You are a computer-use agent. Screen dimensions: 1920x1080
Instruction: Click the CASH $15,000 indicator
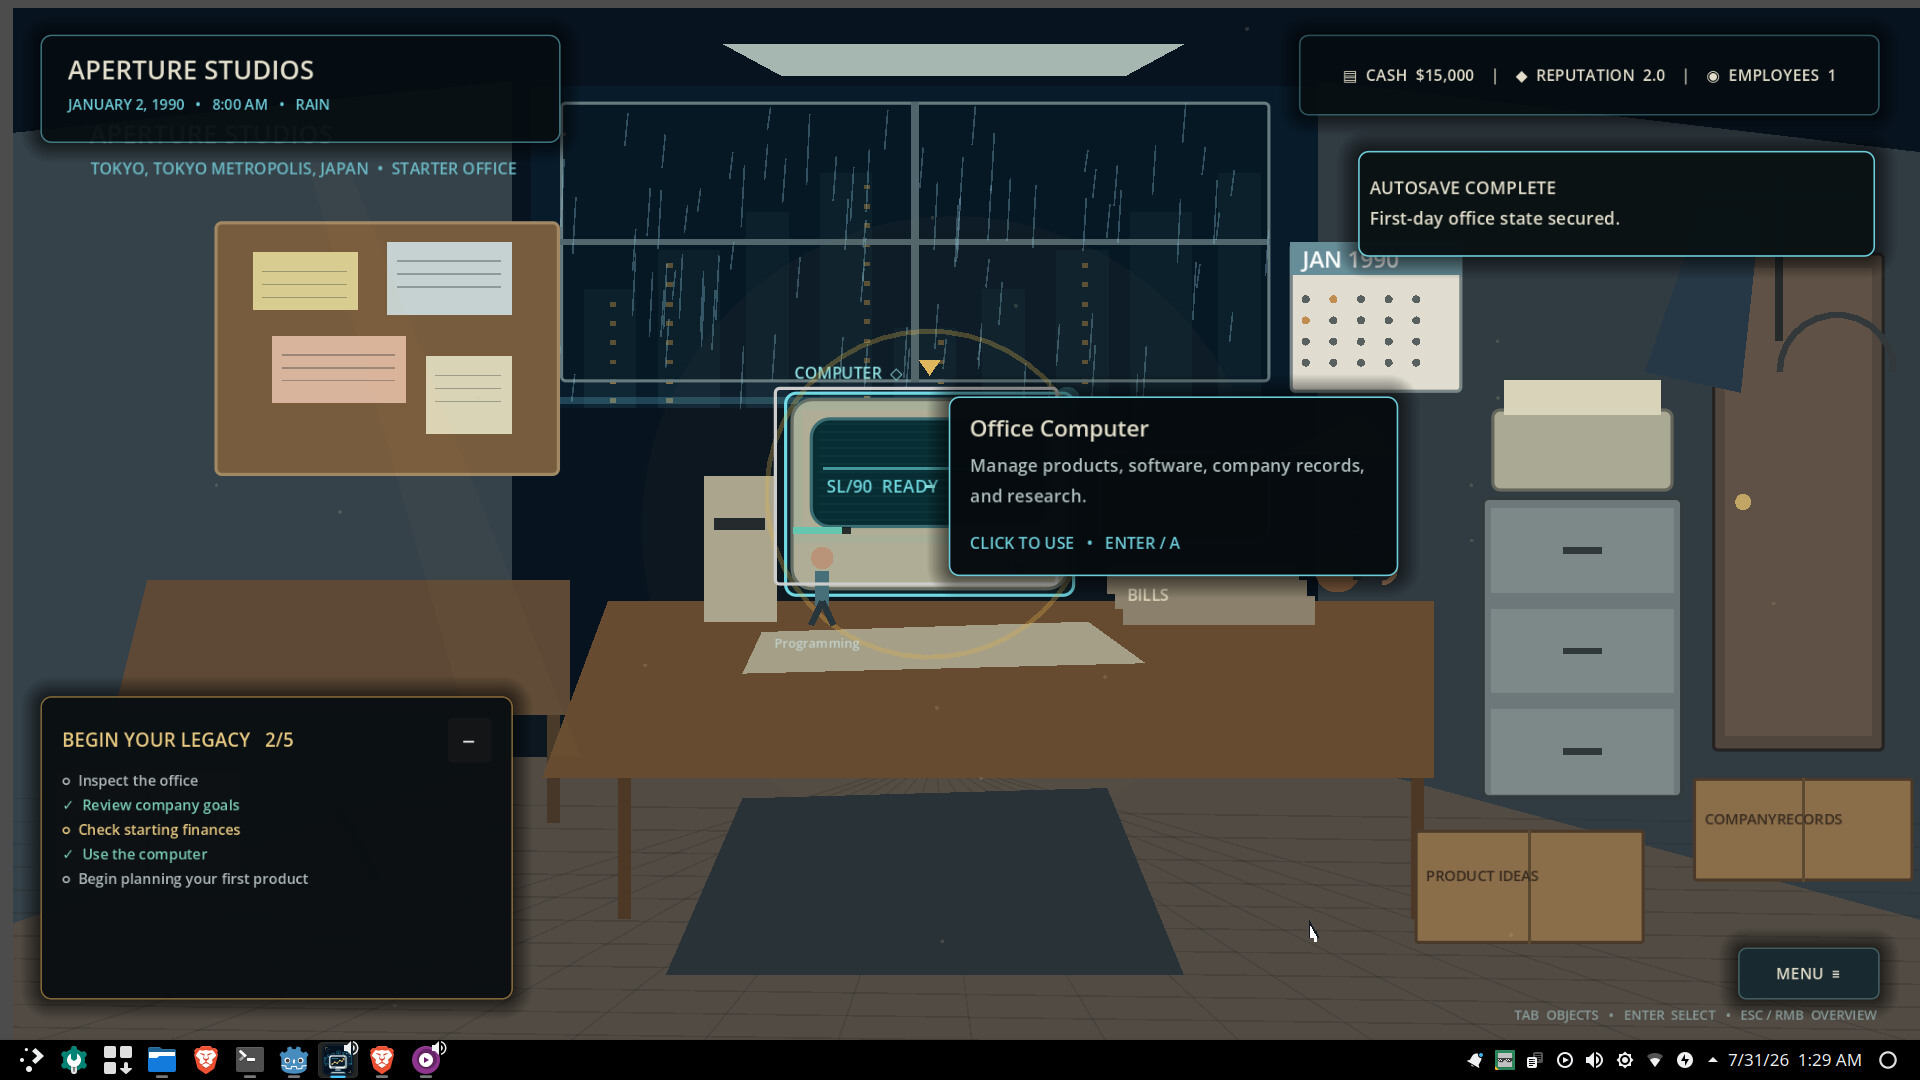pos(1409,76)
